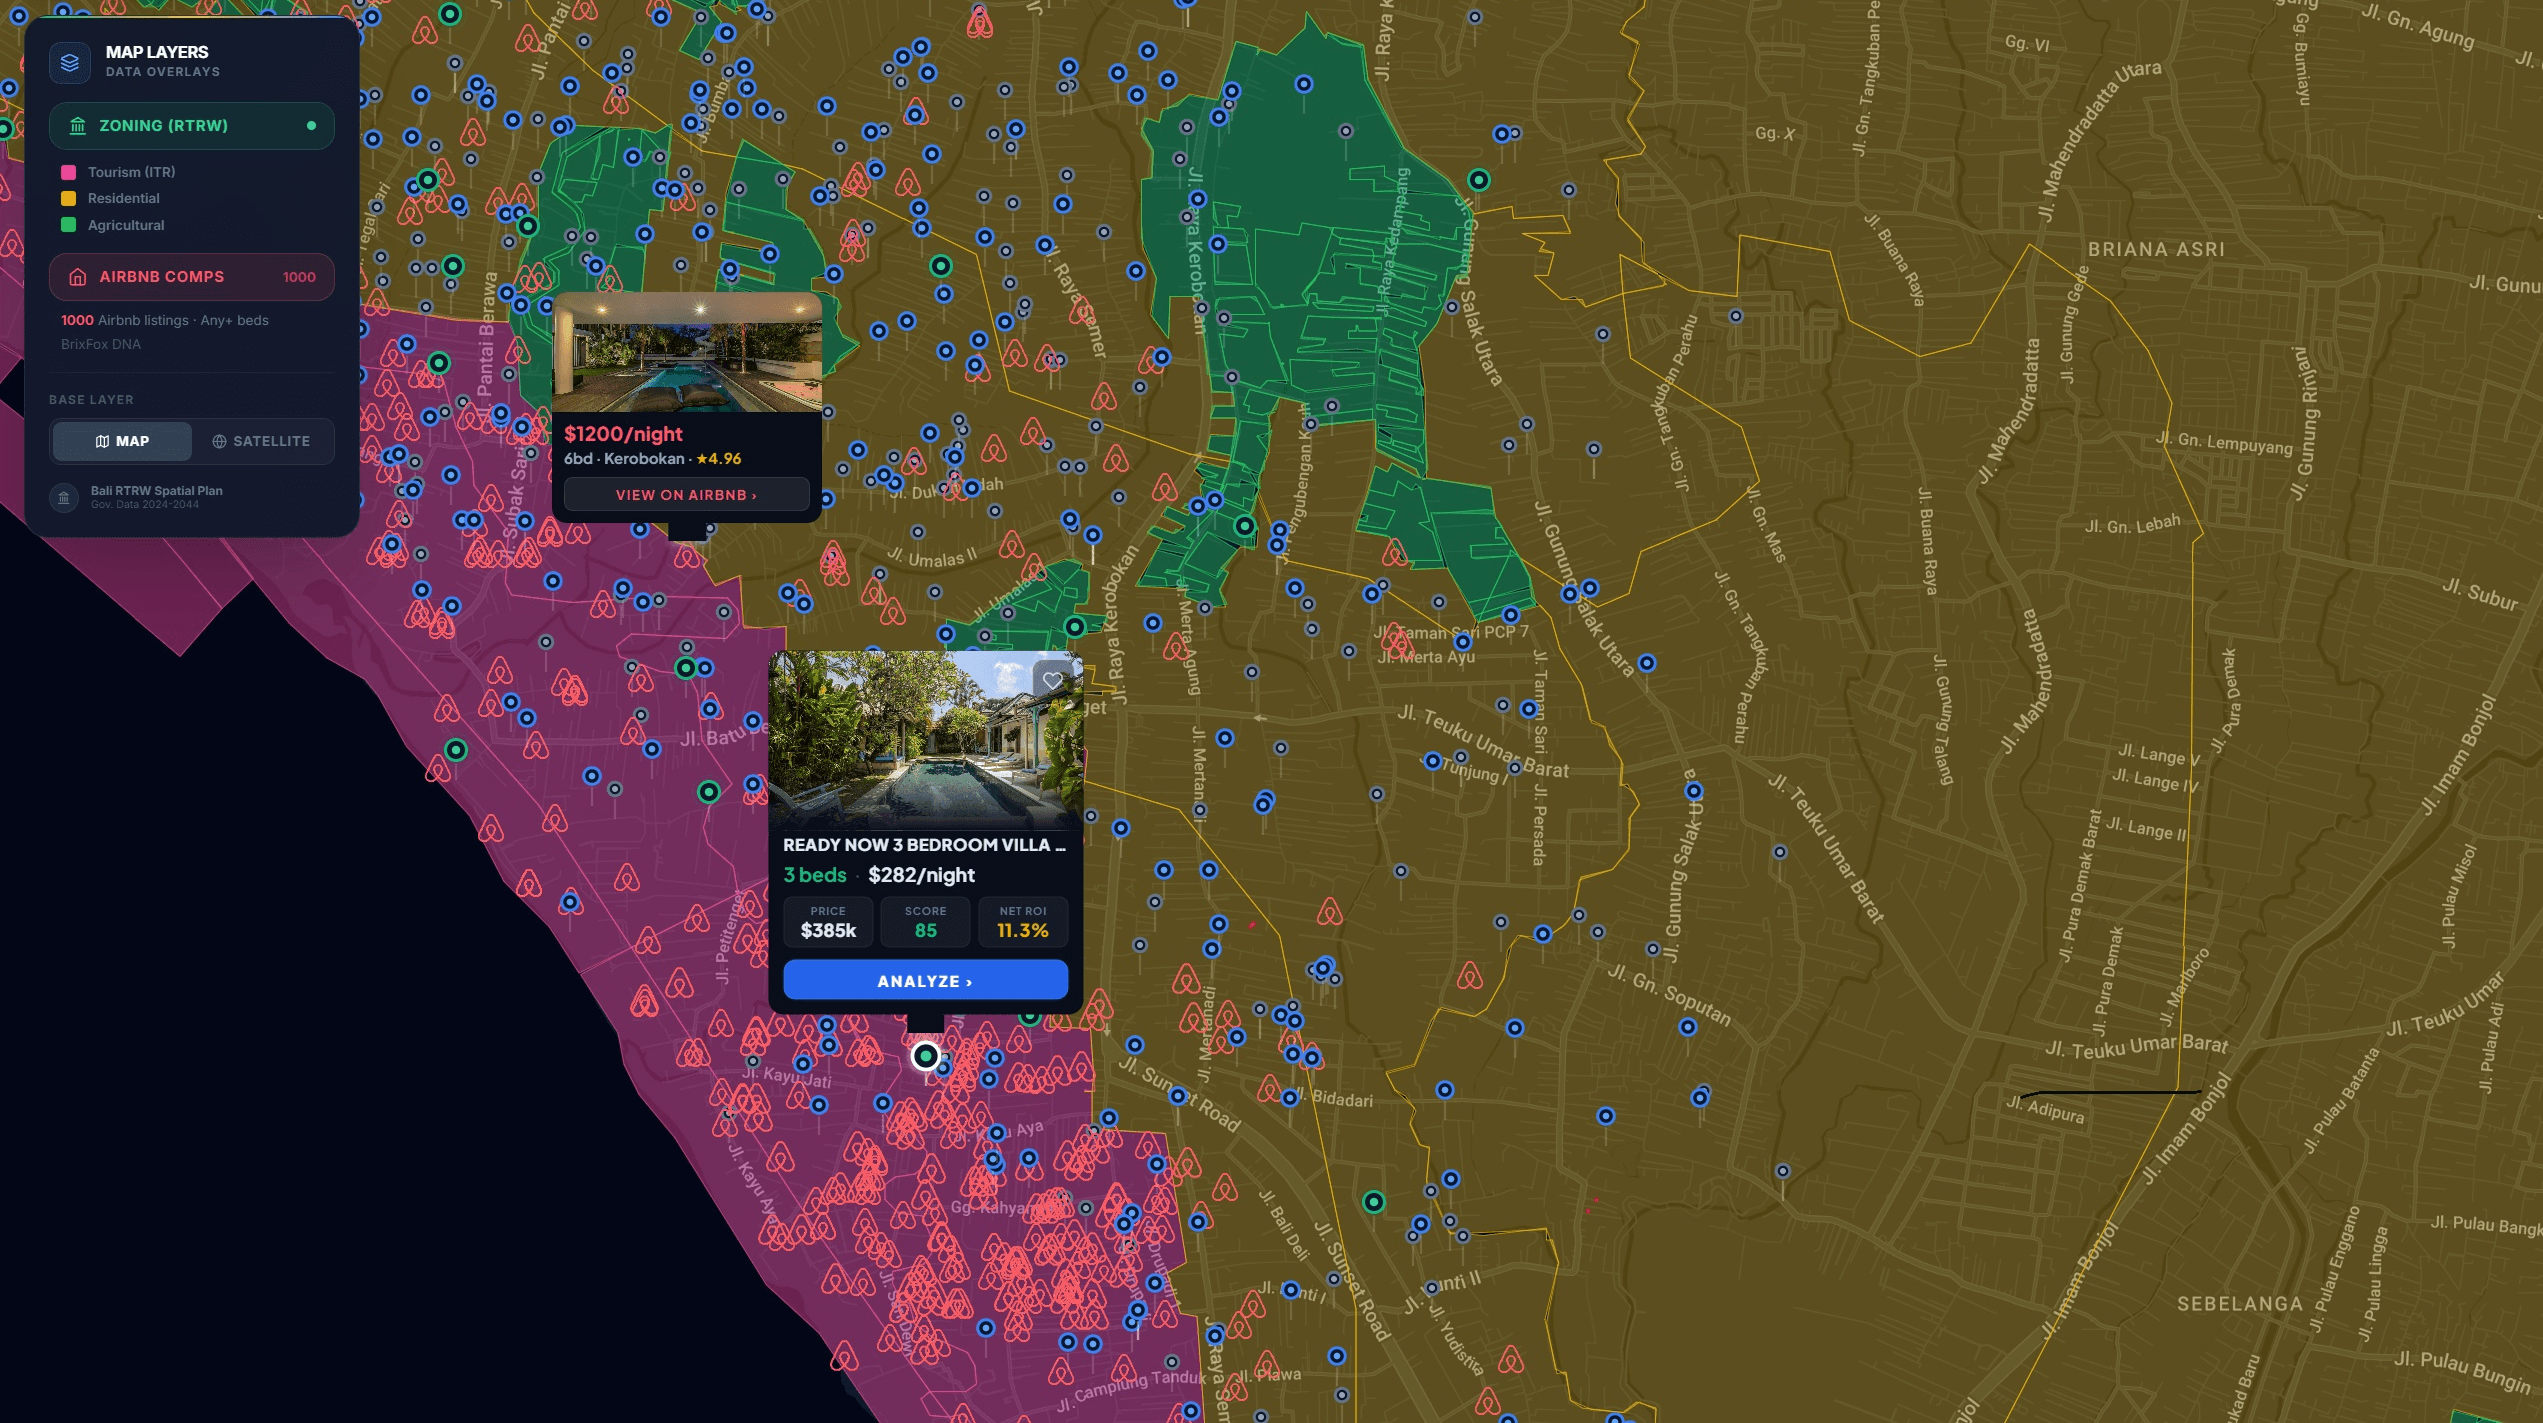The image size is (2543, 1423).
Task: Select the bank icon on Zoning (RTRW)
Action: pos(77,126)
